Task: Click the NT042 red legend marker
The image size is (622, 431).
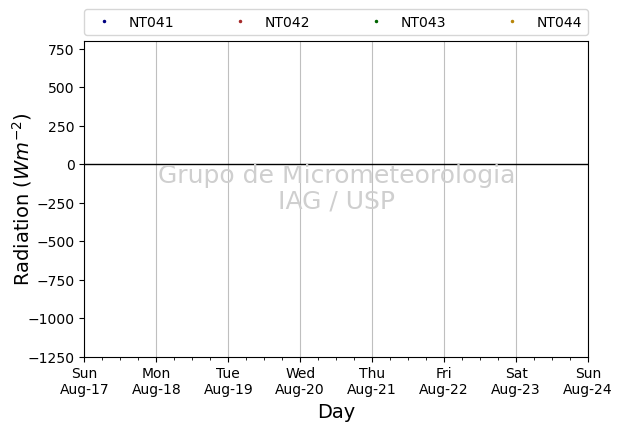Action: pos(240,22)
